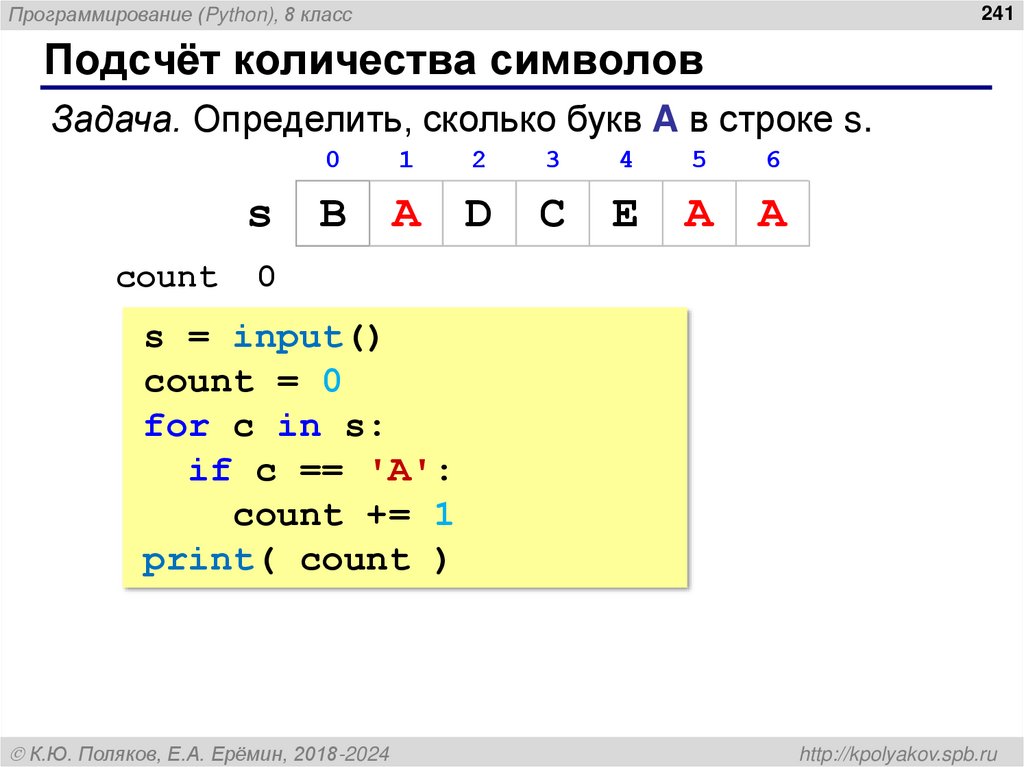Click index number 0 above the table

(x=332, y=159)
